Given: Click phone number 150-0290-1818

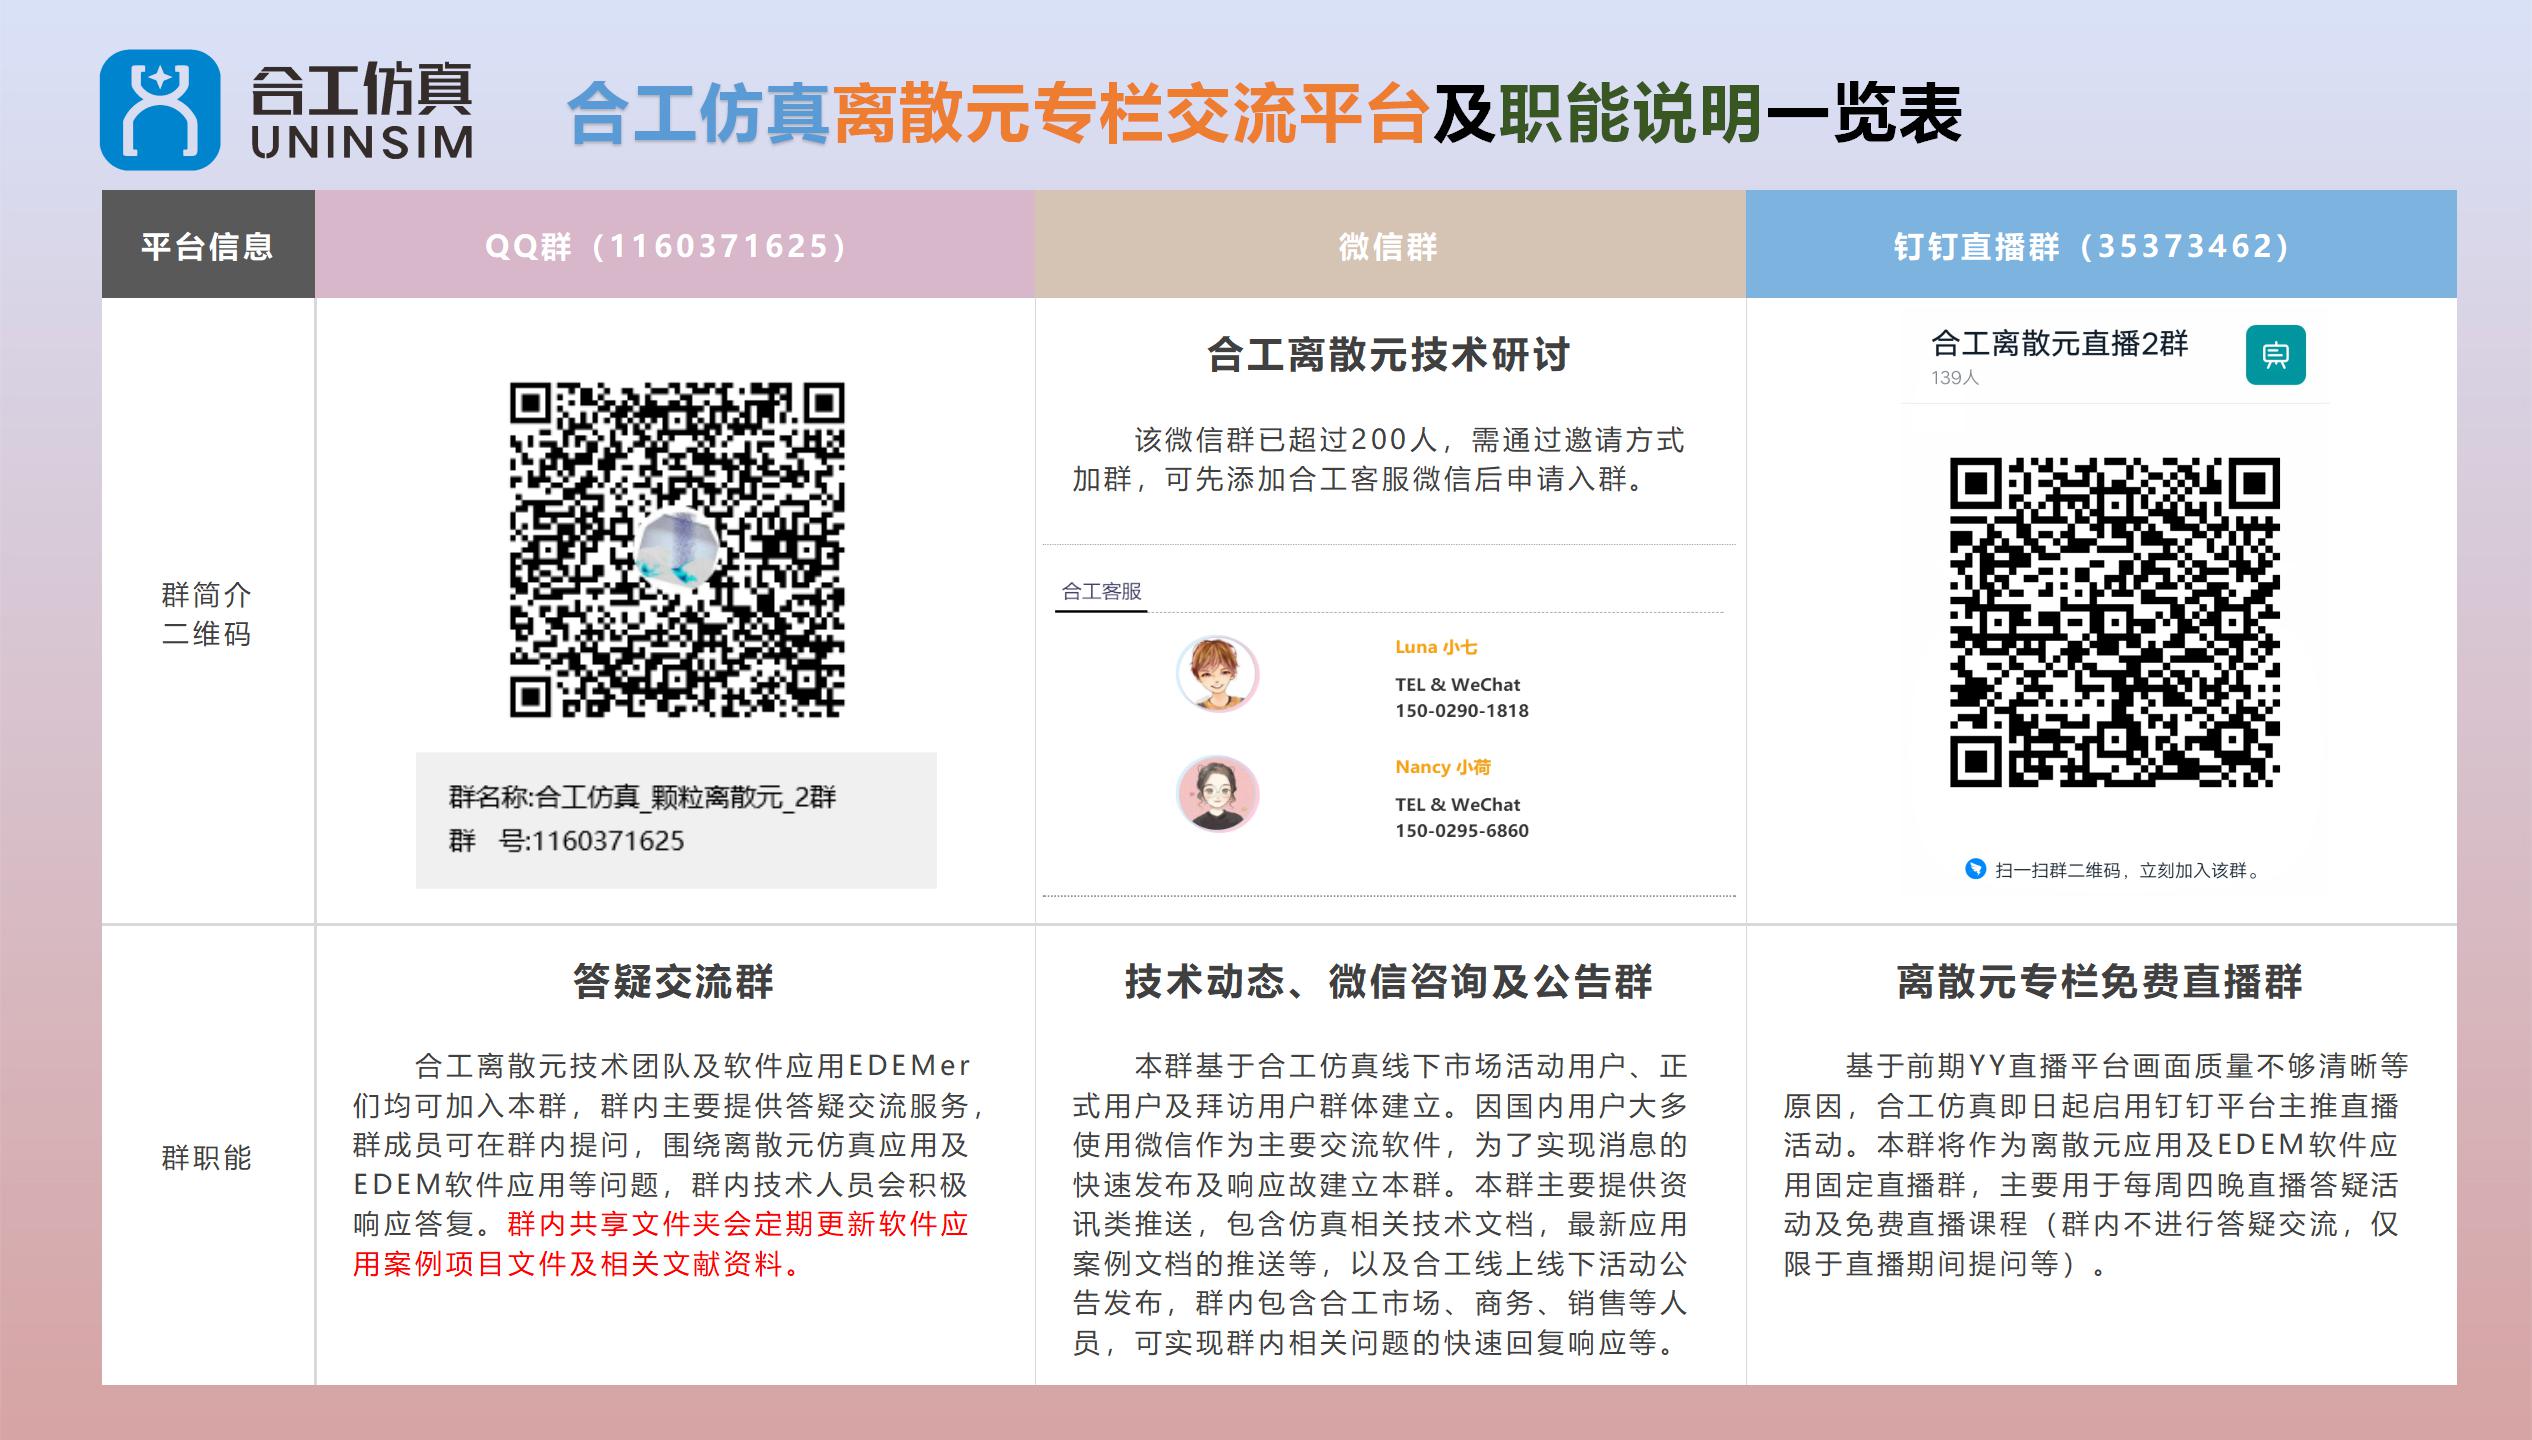Looking at the screenshot, I should [x=1462, y=711].
